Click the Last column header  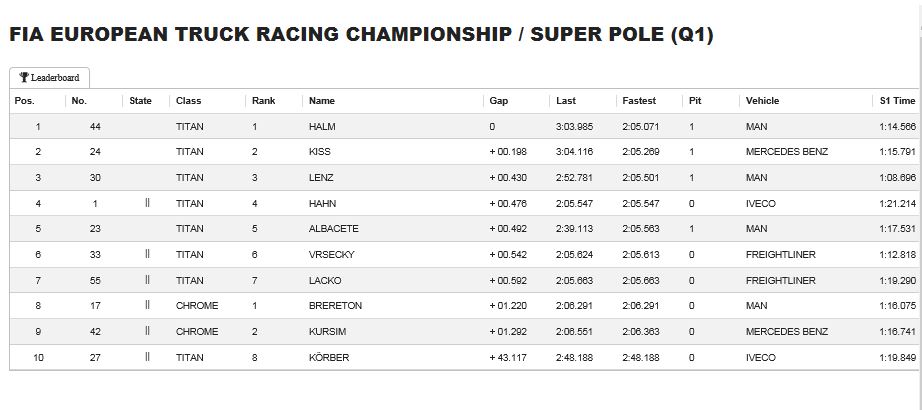pyautogui.click(x=566, y=101)
